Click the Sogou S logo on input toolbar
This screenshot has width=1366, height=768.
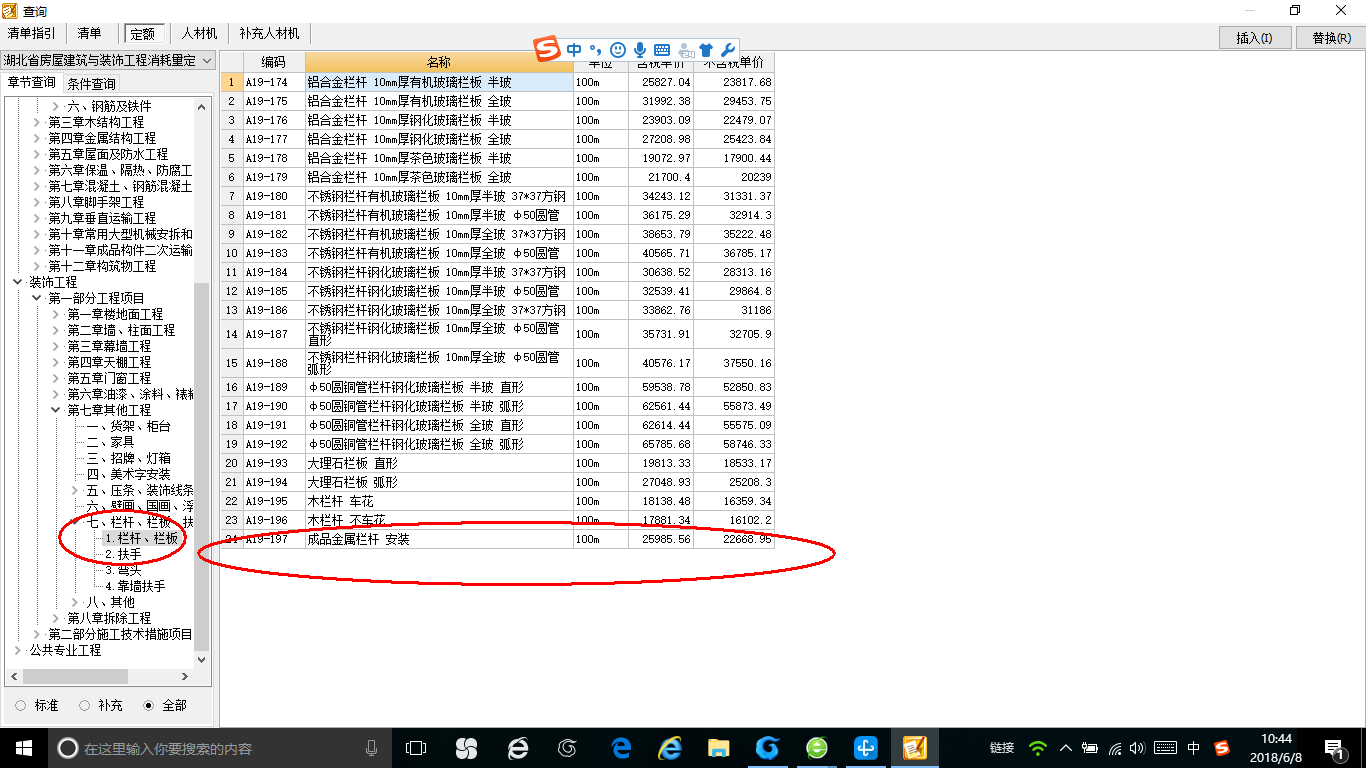click(x=546, y=49)
